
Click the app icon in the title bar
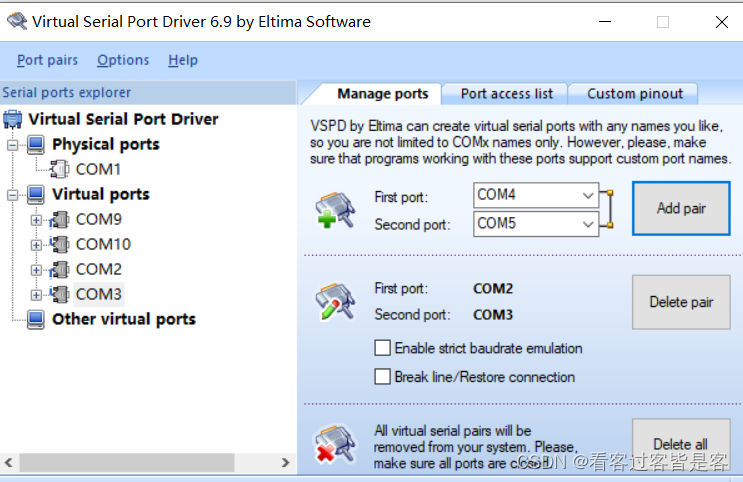pos(17,21)
